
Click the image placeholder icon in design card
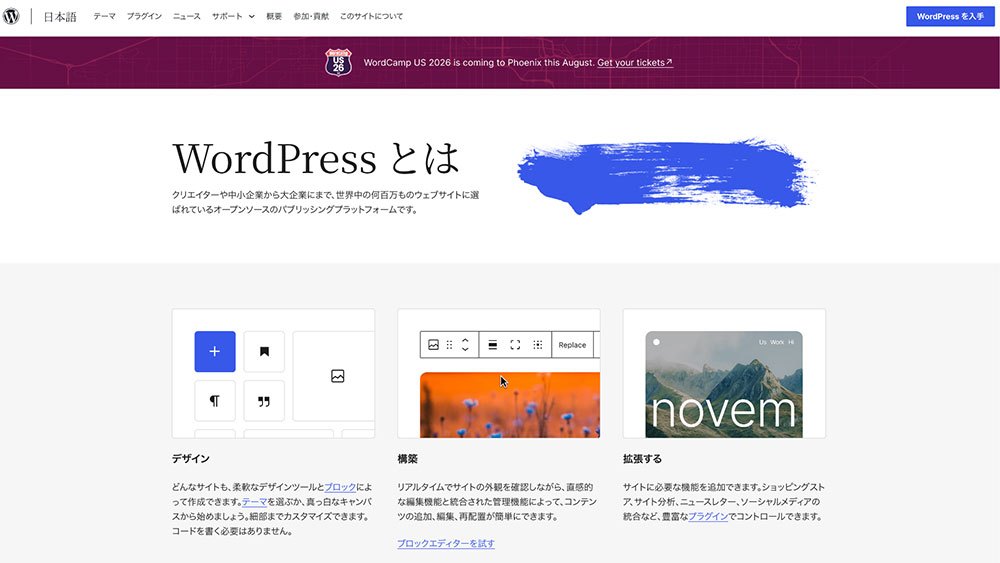(x=337, y=376)
